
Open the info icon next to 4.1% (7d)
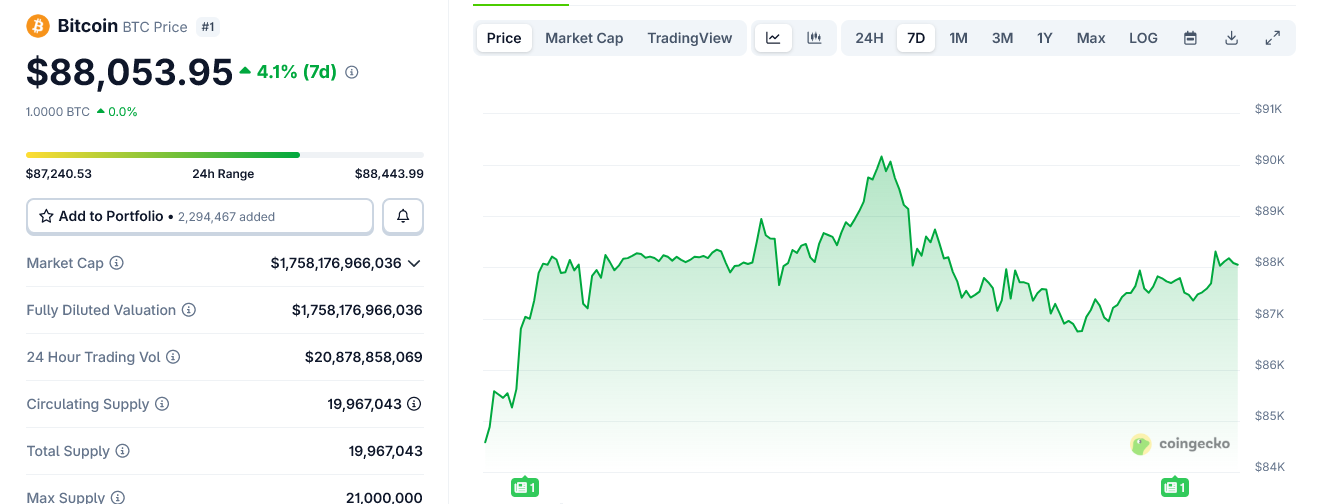[x=352, y=72]
